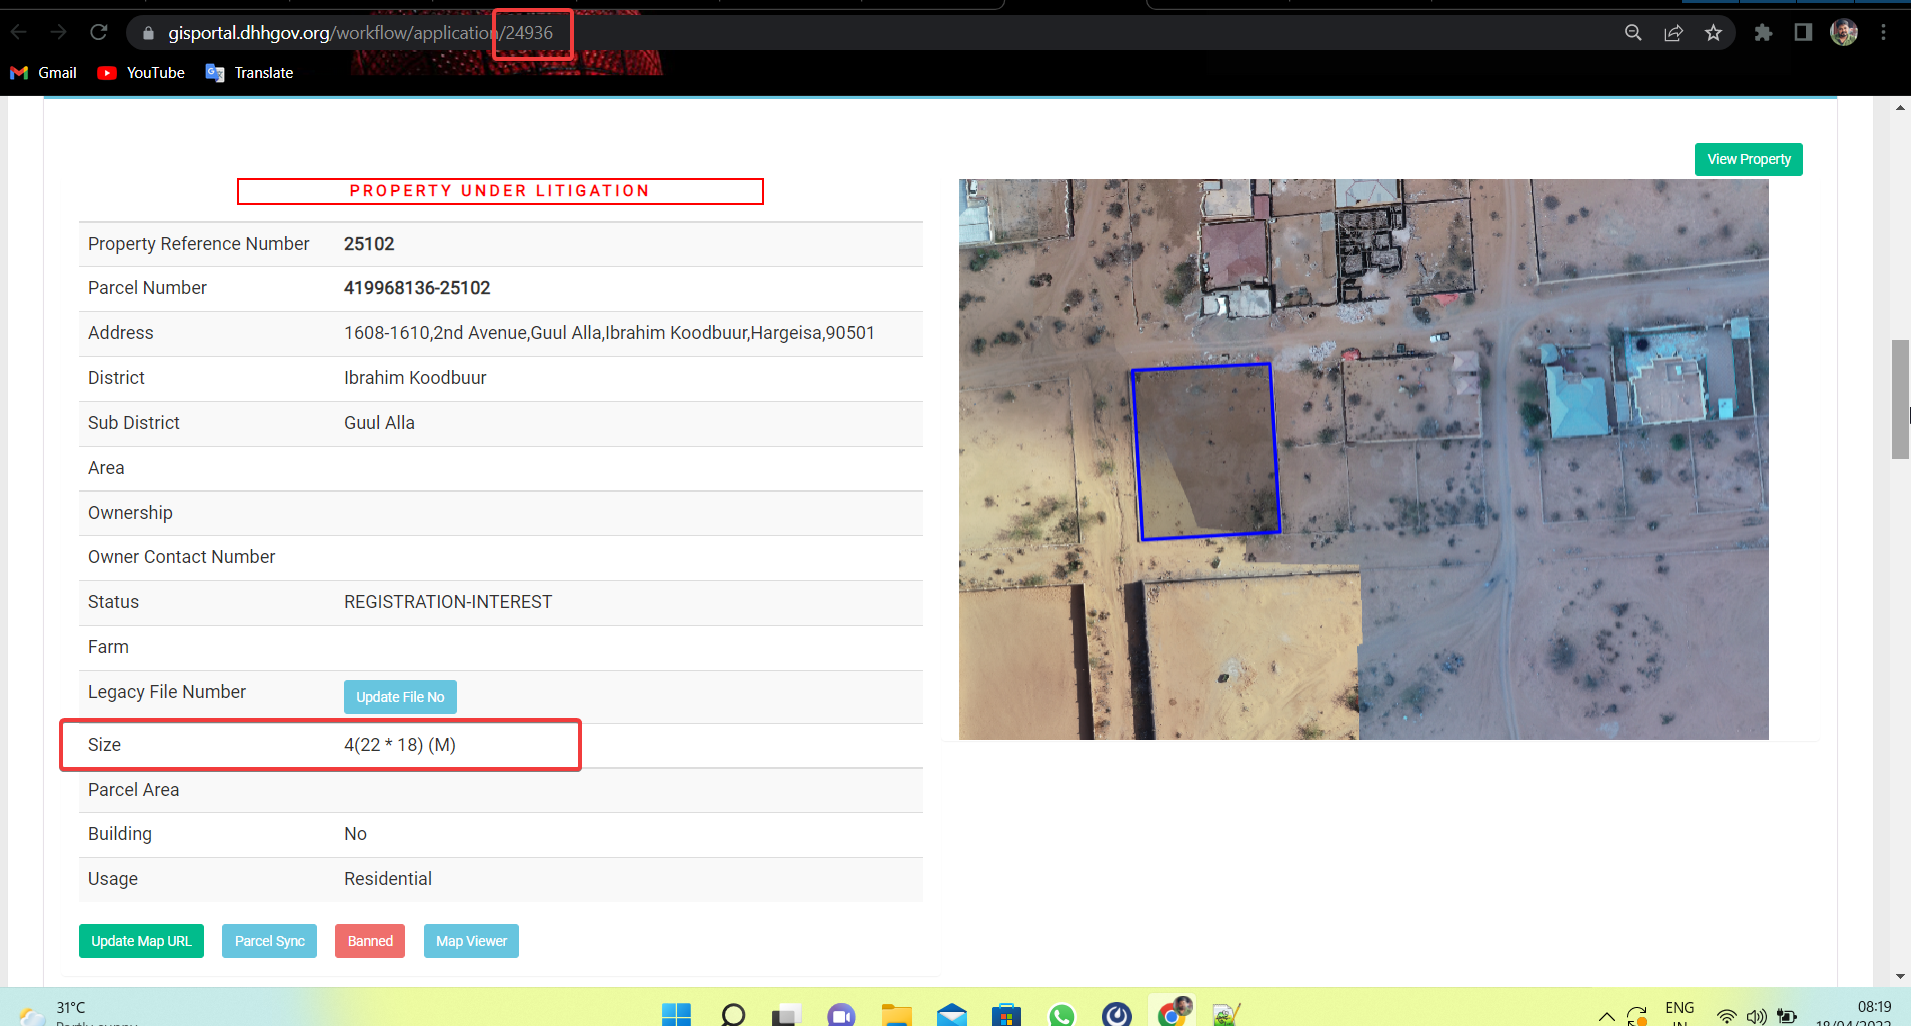Open the Windows Start menu
This screenshot has height=1026, width=1911.
(x=677, y=1014)
